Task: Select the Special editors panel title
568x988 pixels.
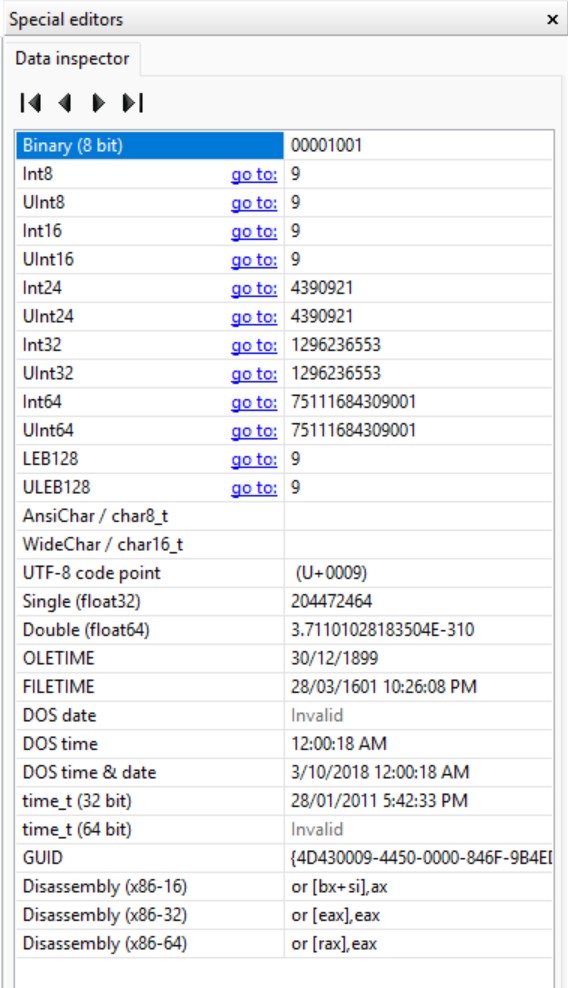Action: [x=66, y=20]
